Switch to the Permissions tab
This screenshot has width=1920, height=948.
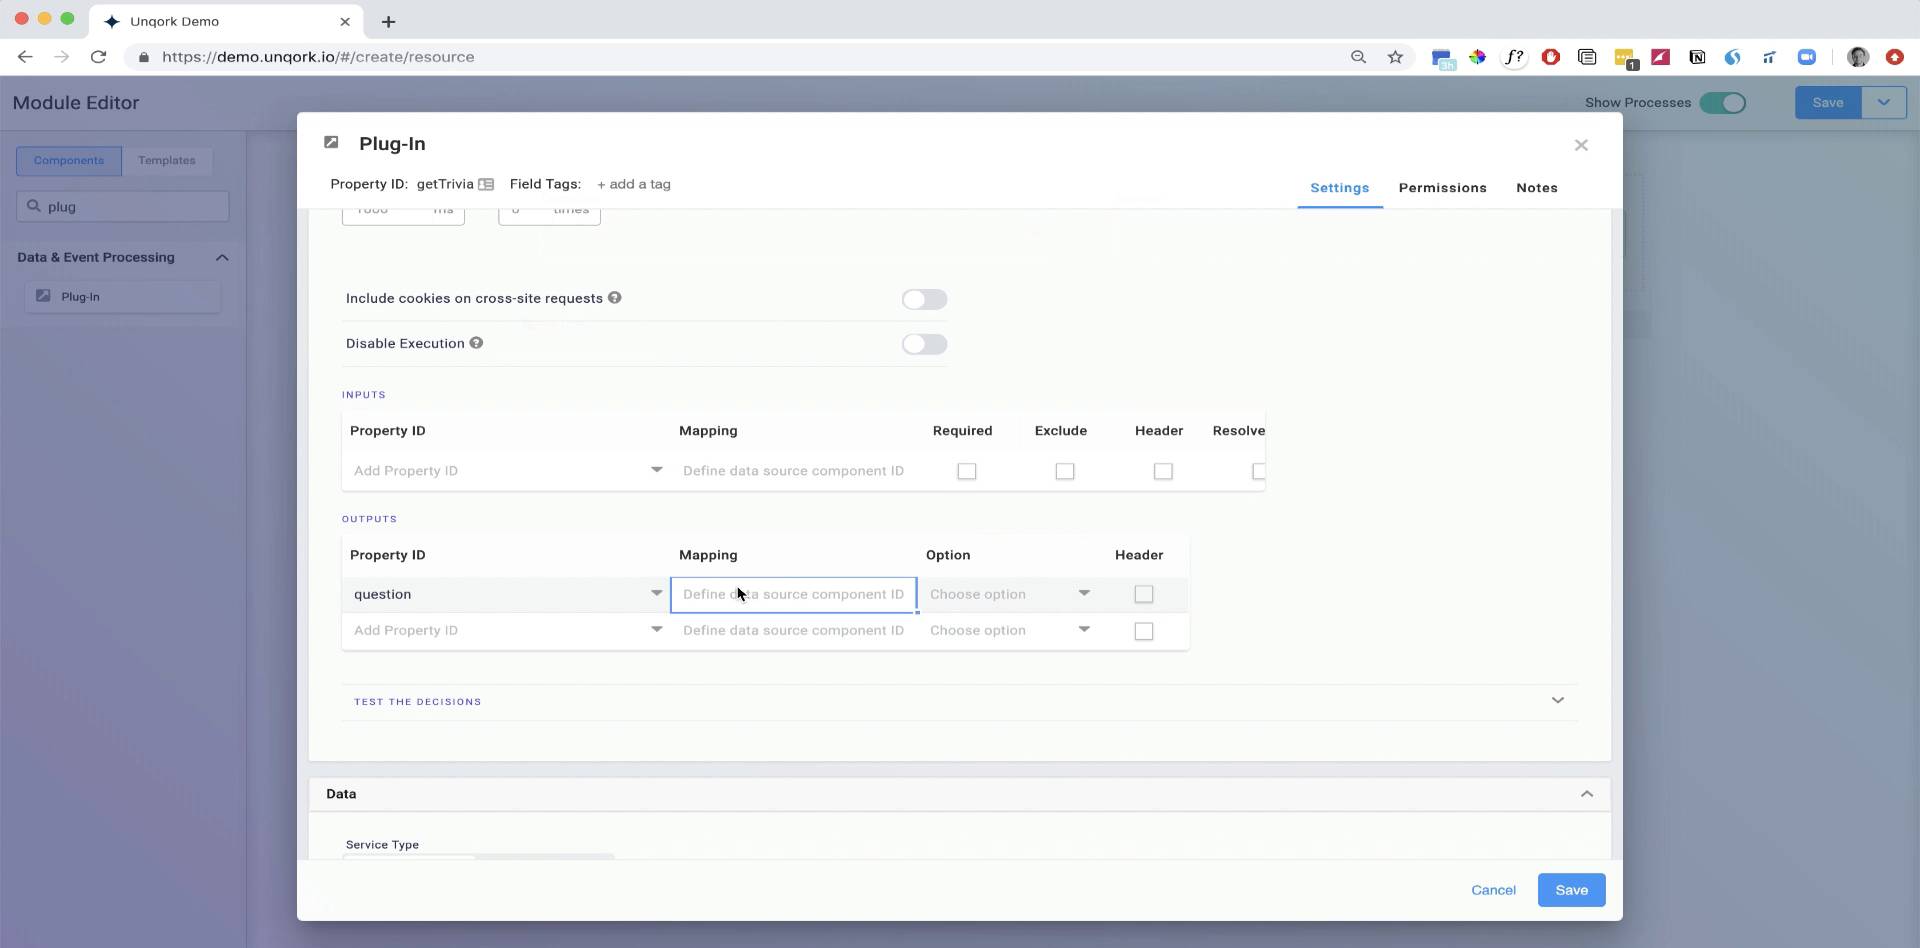click(x=1443, y=187)
